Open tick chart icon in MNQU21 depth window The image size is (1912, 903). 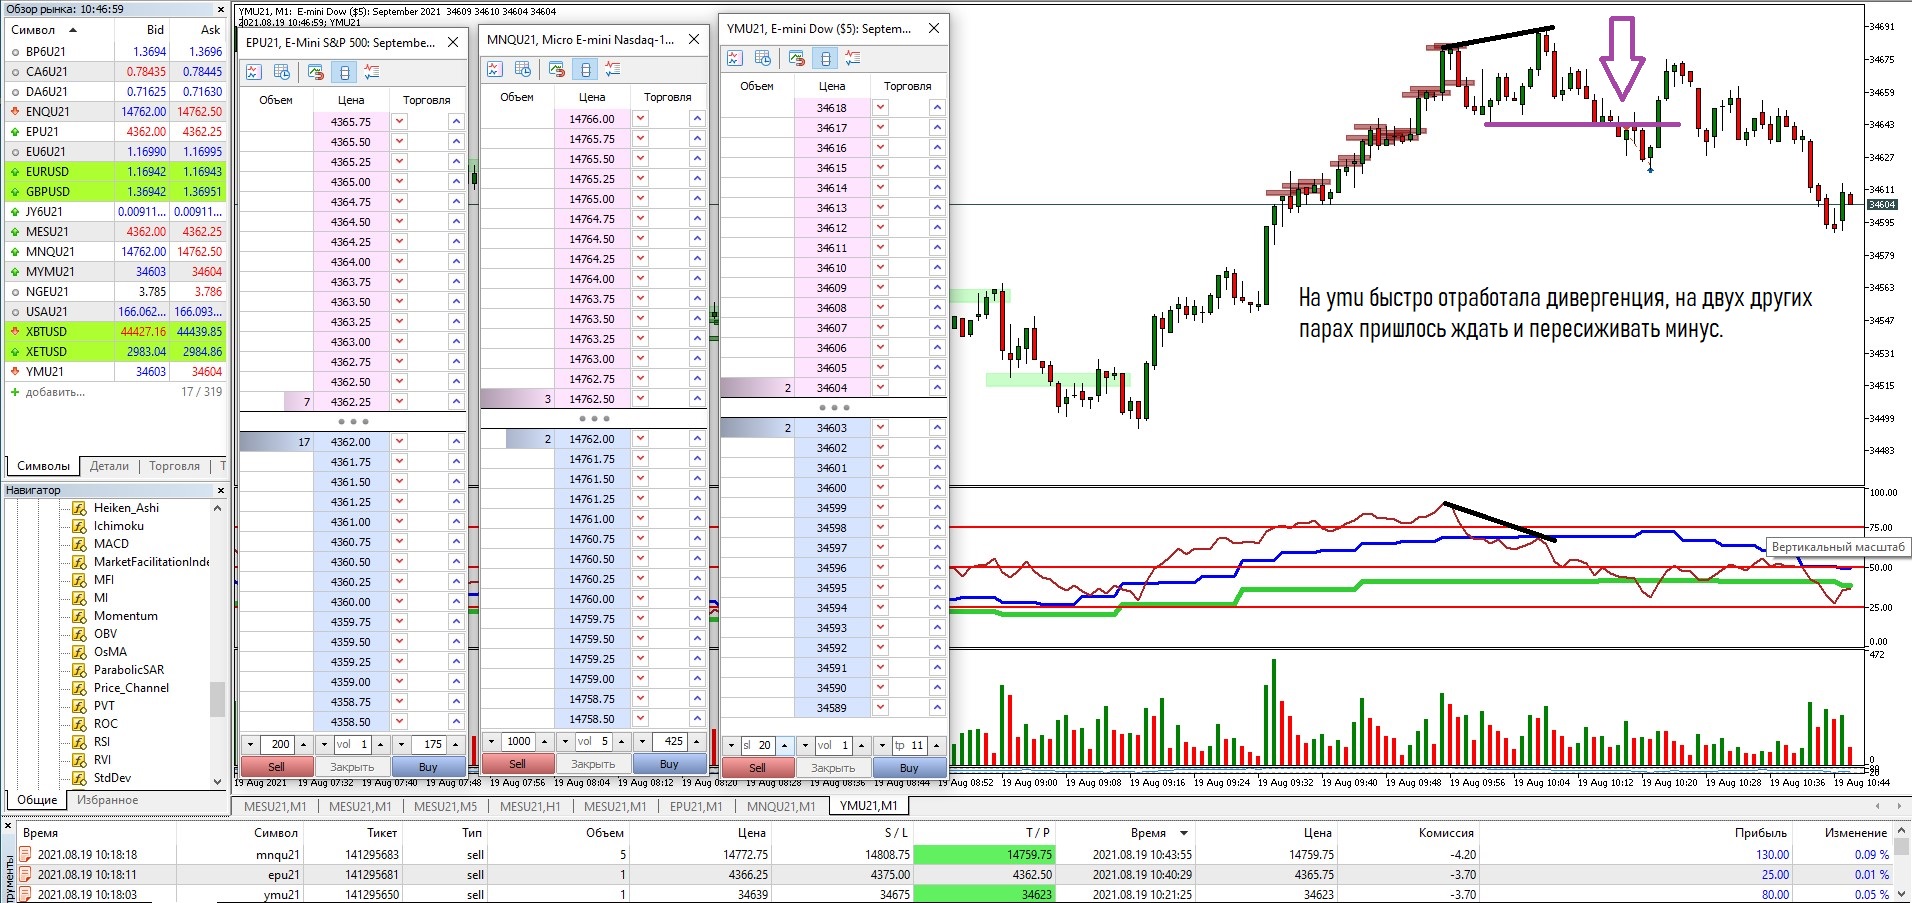495,69
